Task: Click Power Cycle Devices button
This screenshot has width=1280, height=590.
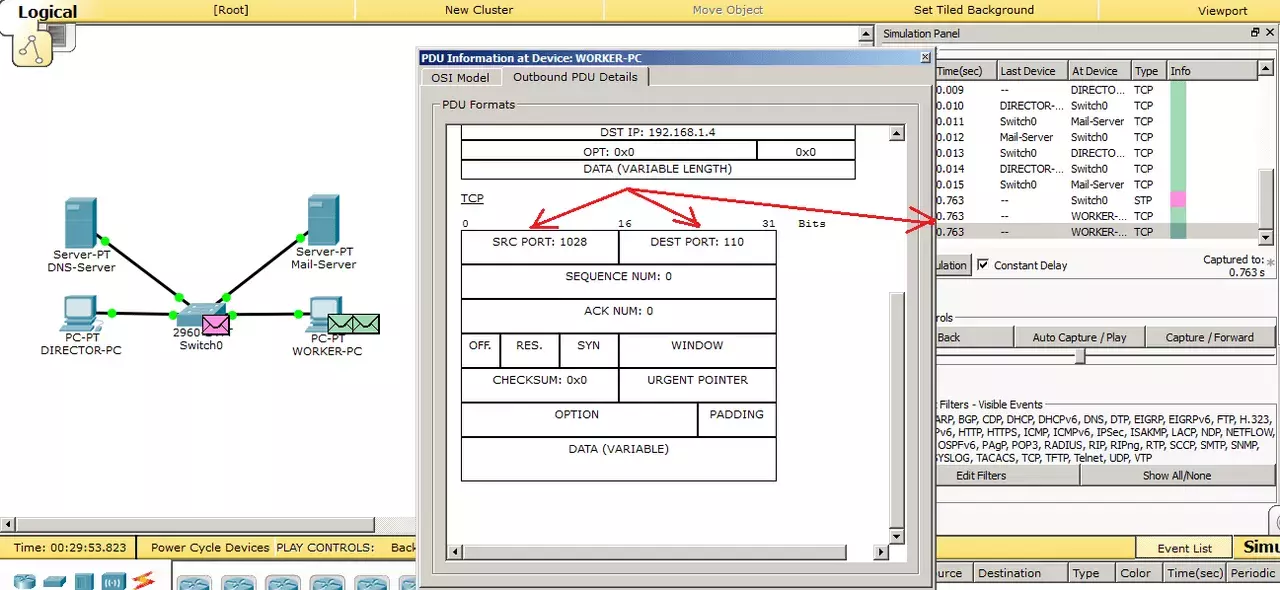Action: pyautogui.click(x=210, y=548)
